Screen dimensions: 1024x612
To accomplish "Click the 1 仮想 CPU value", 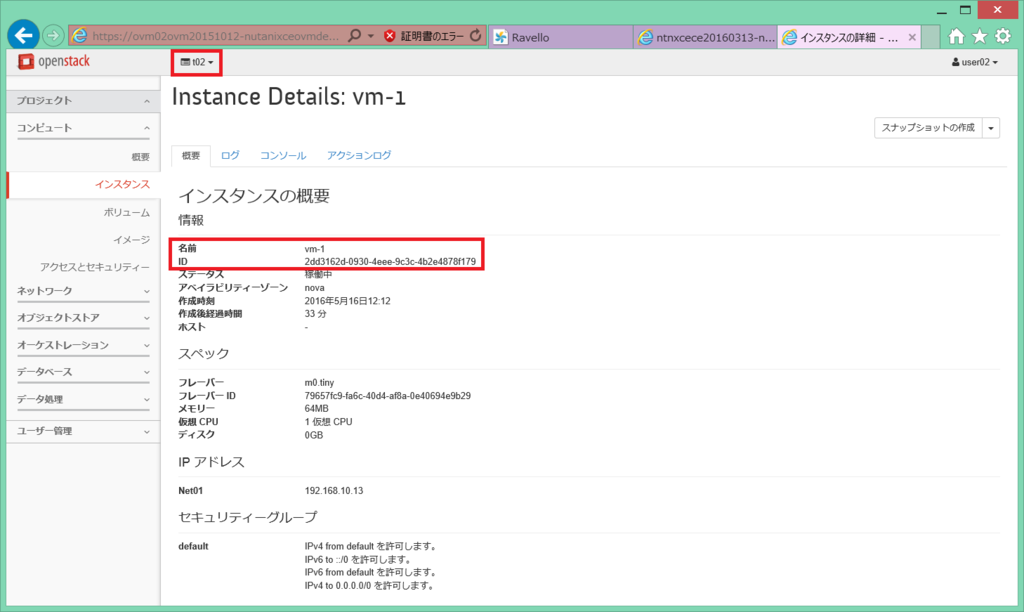I will pyautogui.click(x=328, y=422).
